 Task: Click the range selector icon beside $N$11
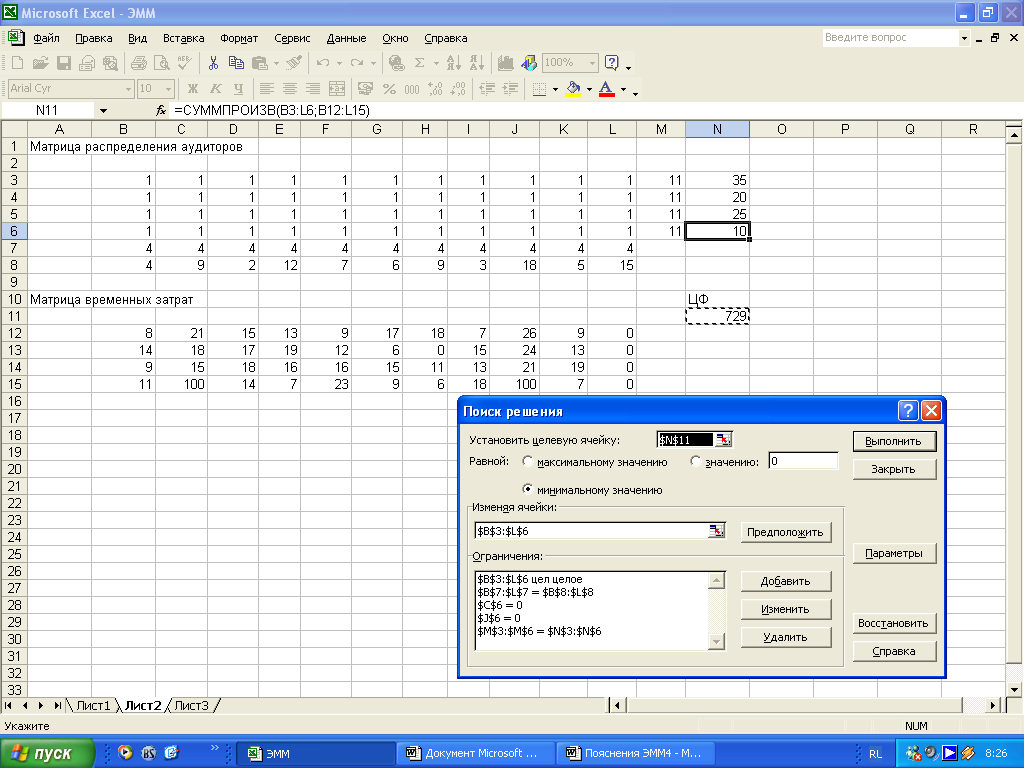[x=723, y=440]
